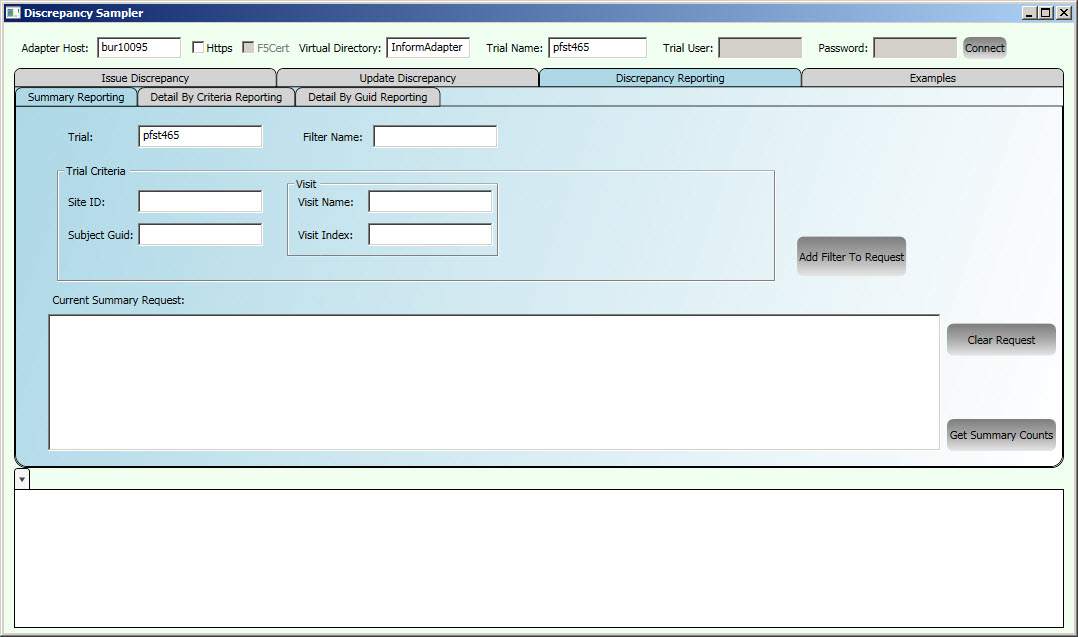Select the Detail By Guid Reporting tab
This screenshot has width=1078, height=637.
pos(367,97)
